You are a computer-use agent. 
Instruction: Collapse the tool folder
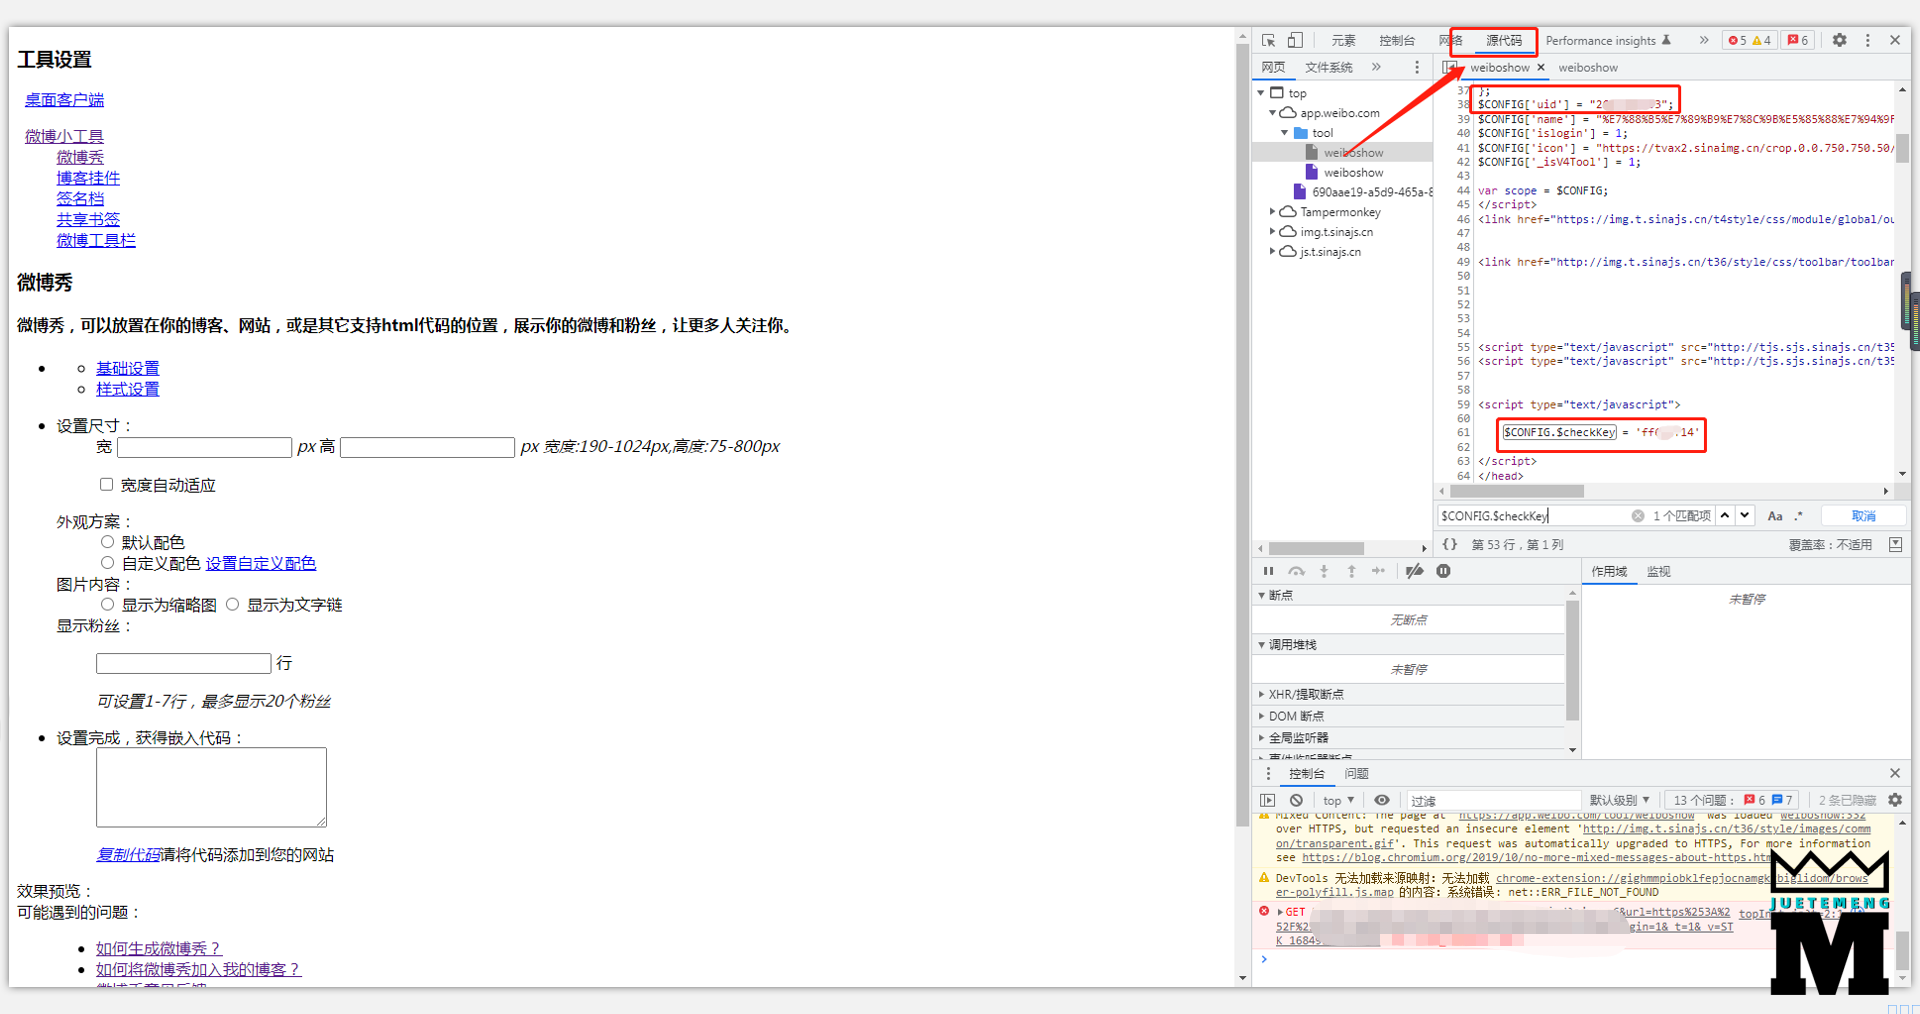coord(1285,133)
